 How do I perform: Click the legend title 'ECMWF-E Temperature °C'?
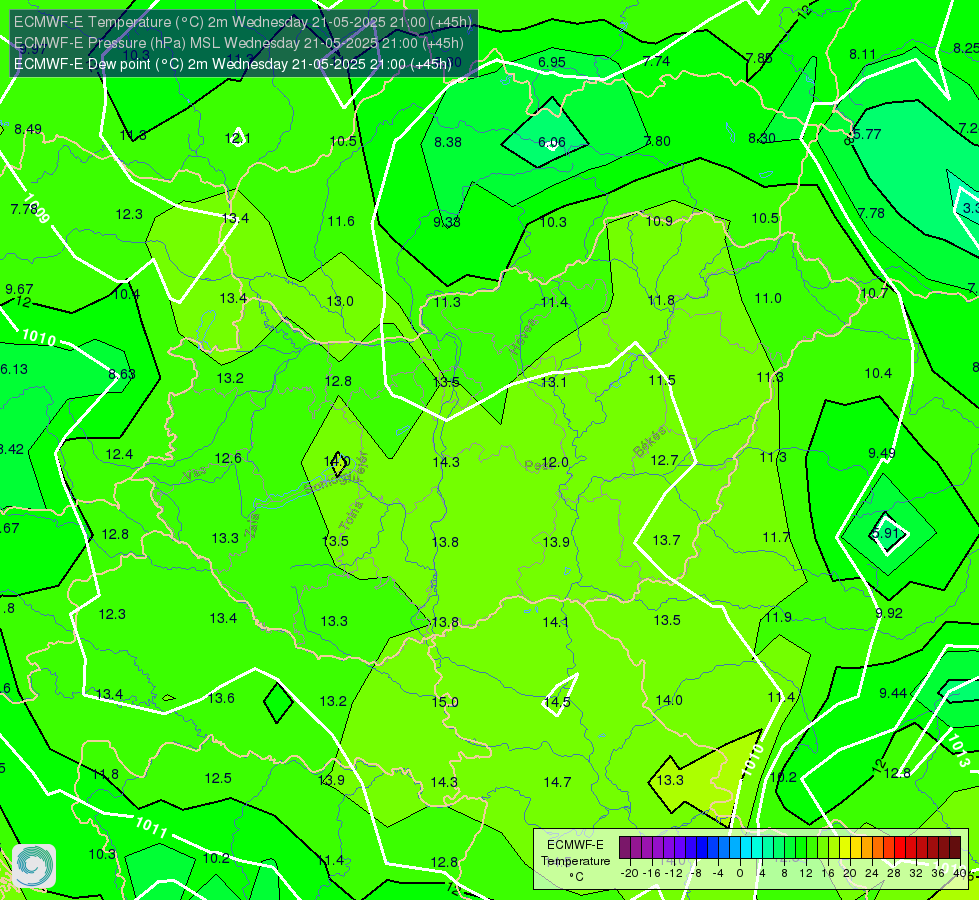575,861
